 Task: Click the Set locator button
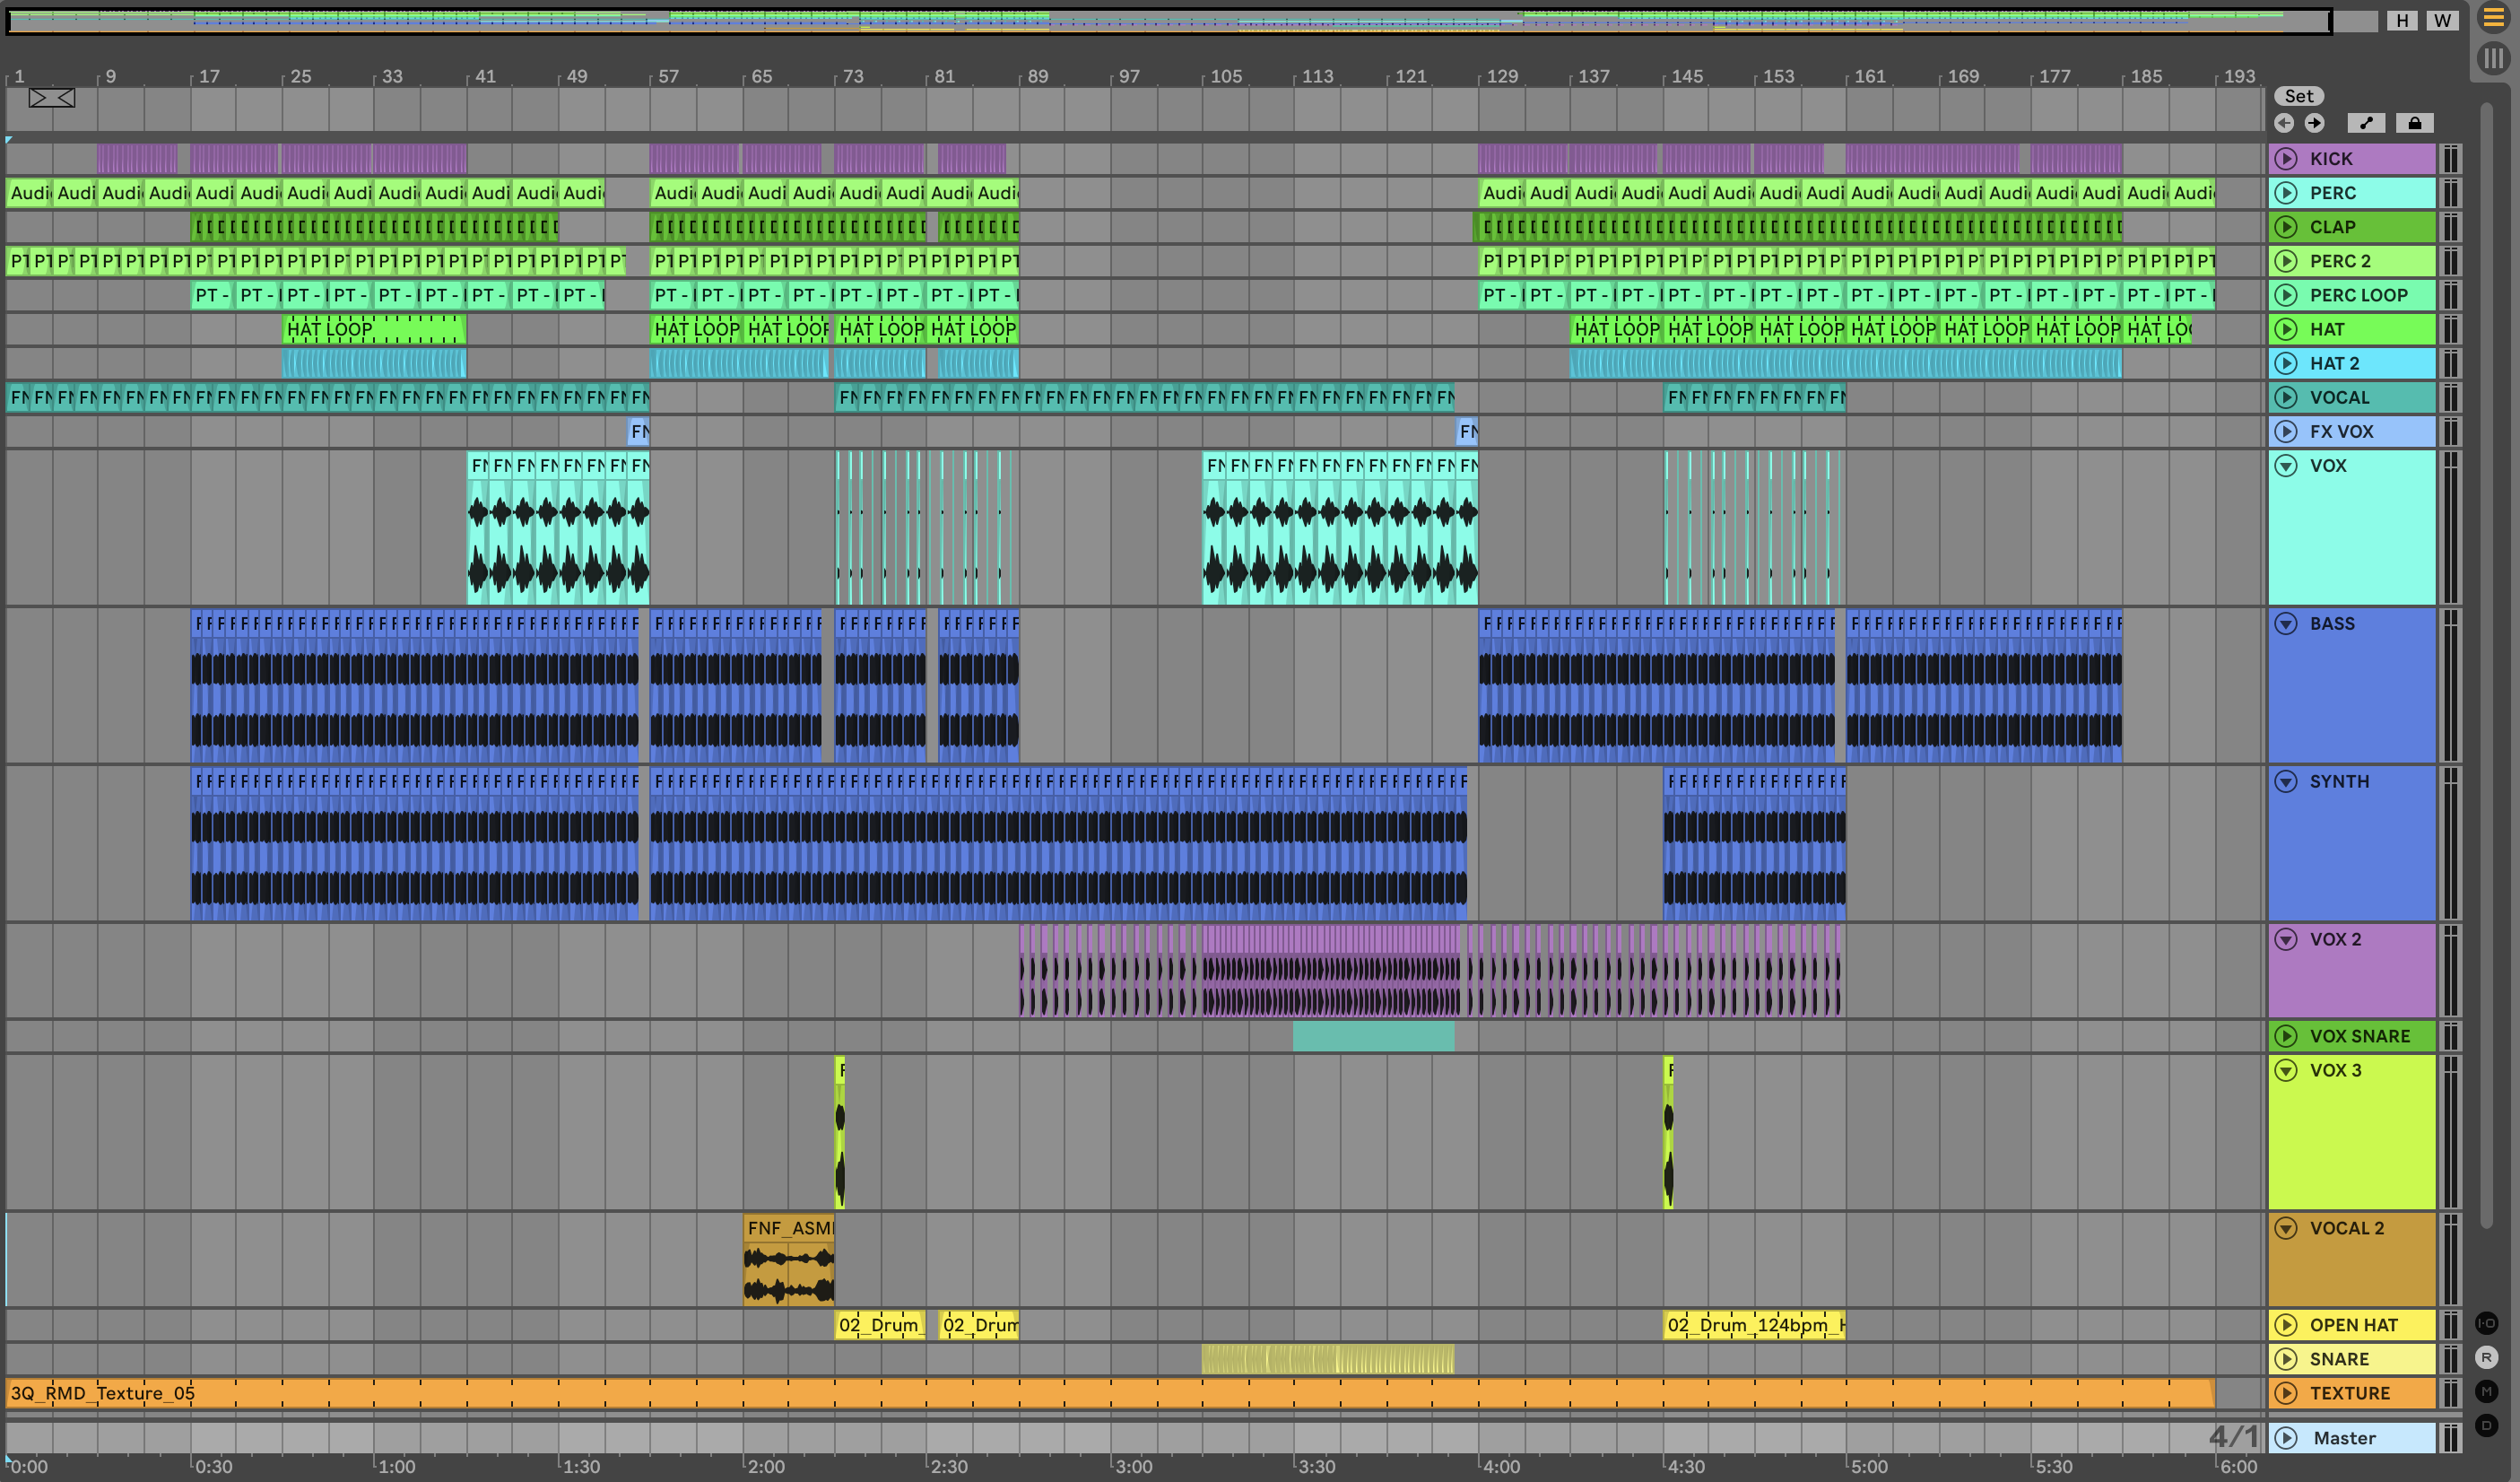point(2299,96)
